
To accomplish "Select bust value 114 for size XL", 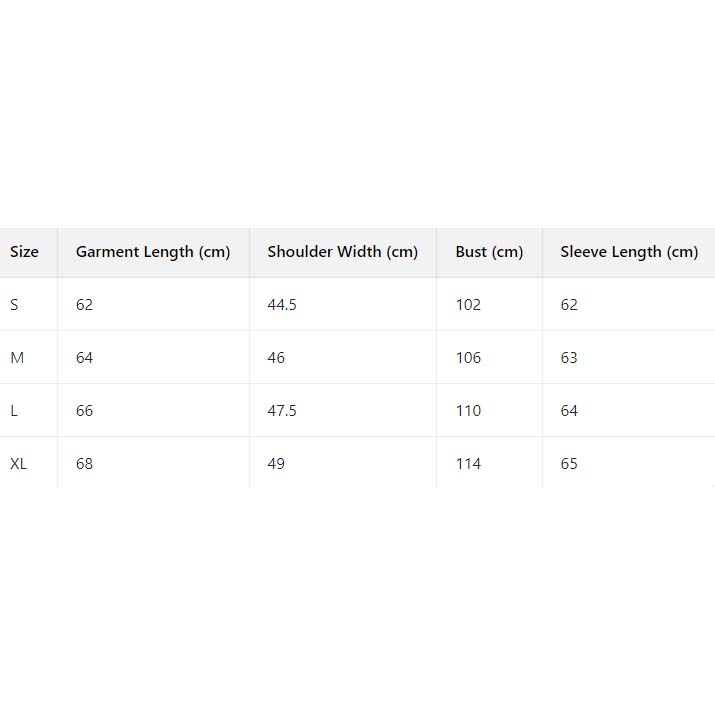I will (x=468, y=464).
